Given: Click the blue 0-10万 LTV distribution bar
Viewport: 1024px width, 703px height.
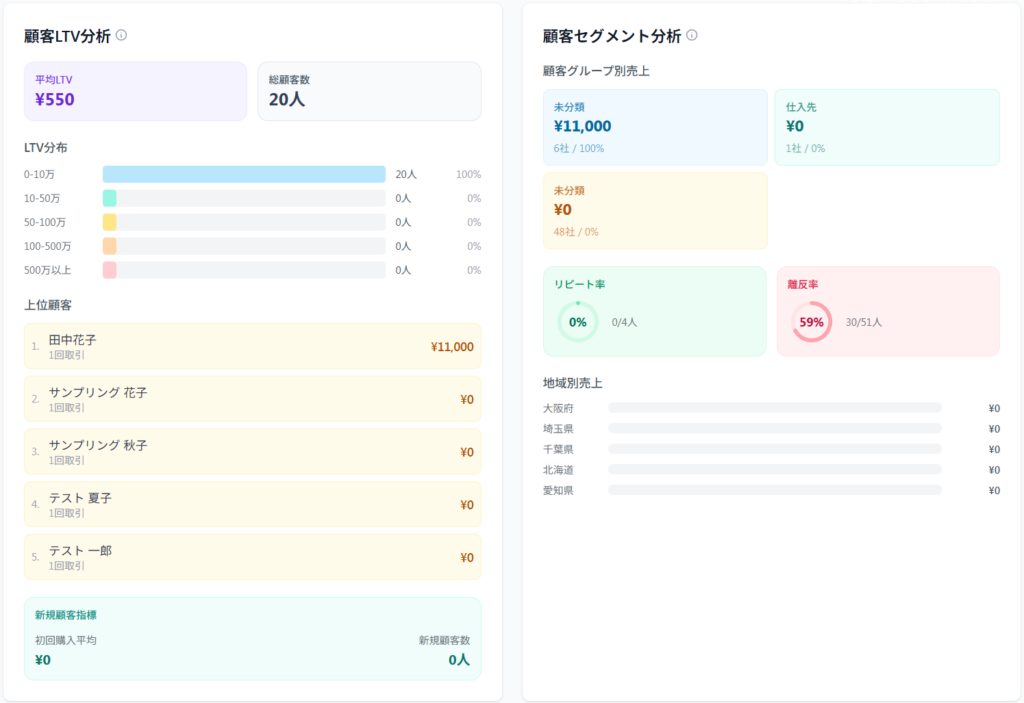Looking at the screenshot, I should pos(243,174).
